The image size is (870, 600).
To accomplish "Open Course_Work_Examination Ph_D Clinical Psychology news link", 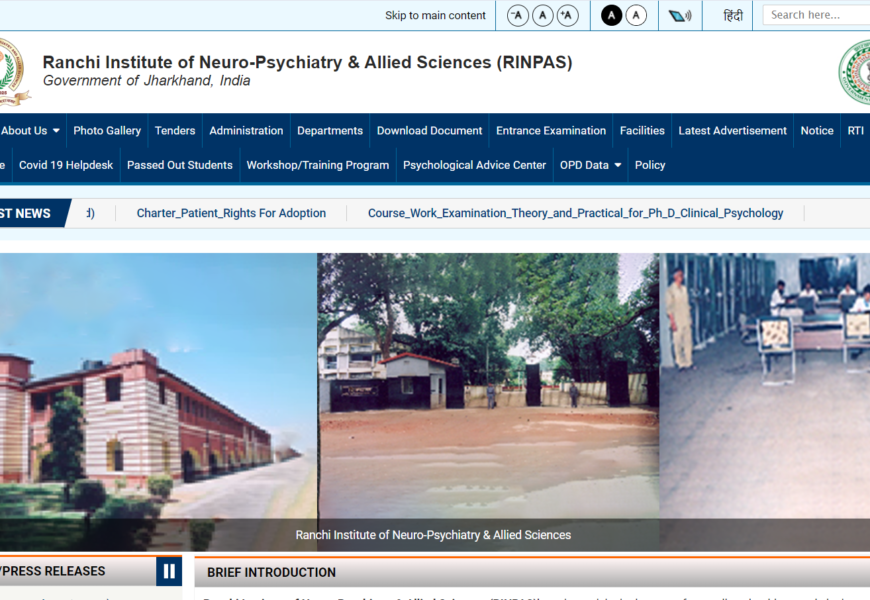I will 575,213.
